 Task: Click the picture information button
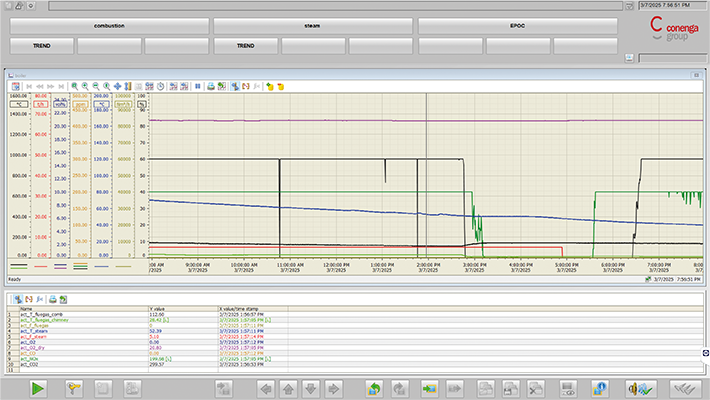tap(600, 389)
